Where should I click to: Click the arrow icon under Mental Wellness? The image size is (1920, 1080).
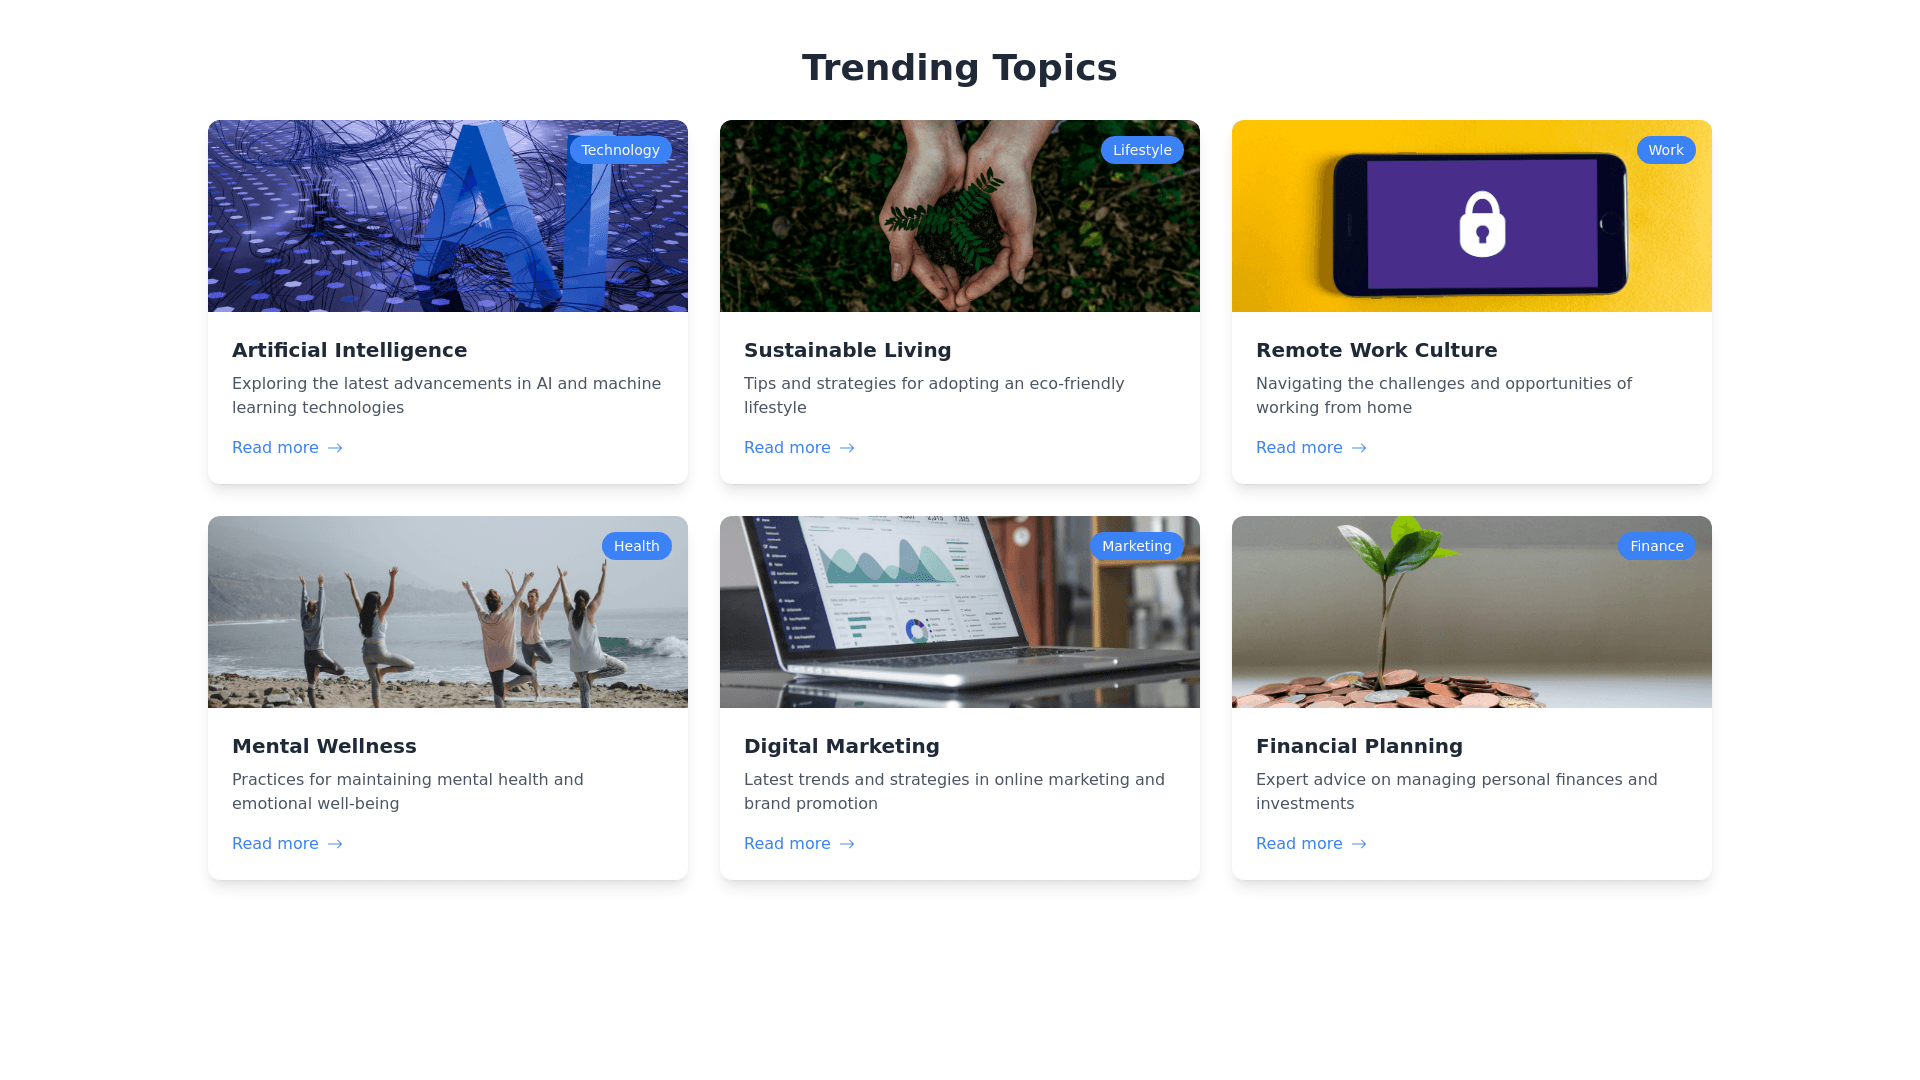335,844
